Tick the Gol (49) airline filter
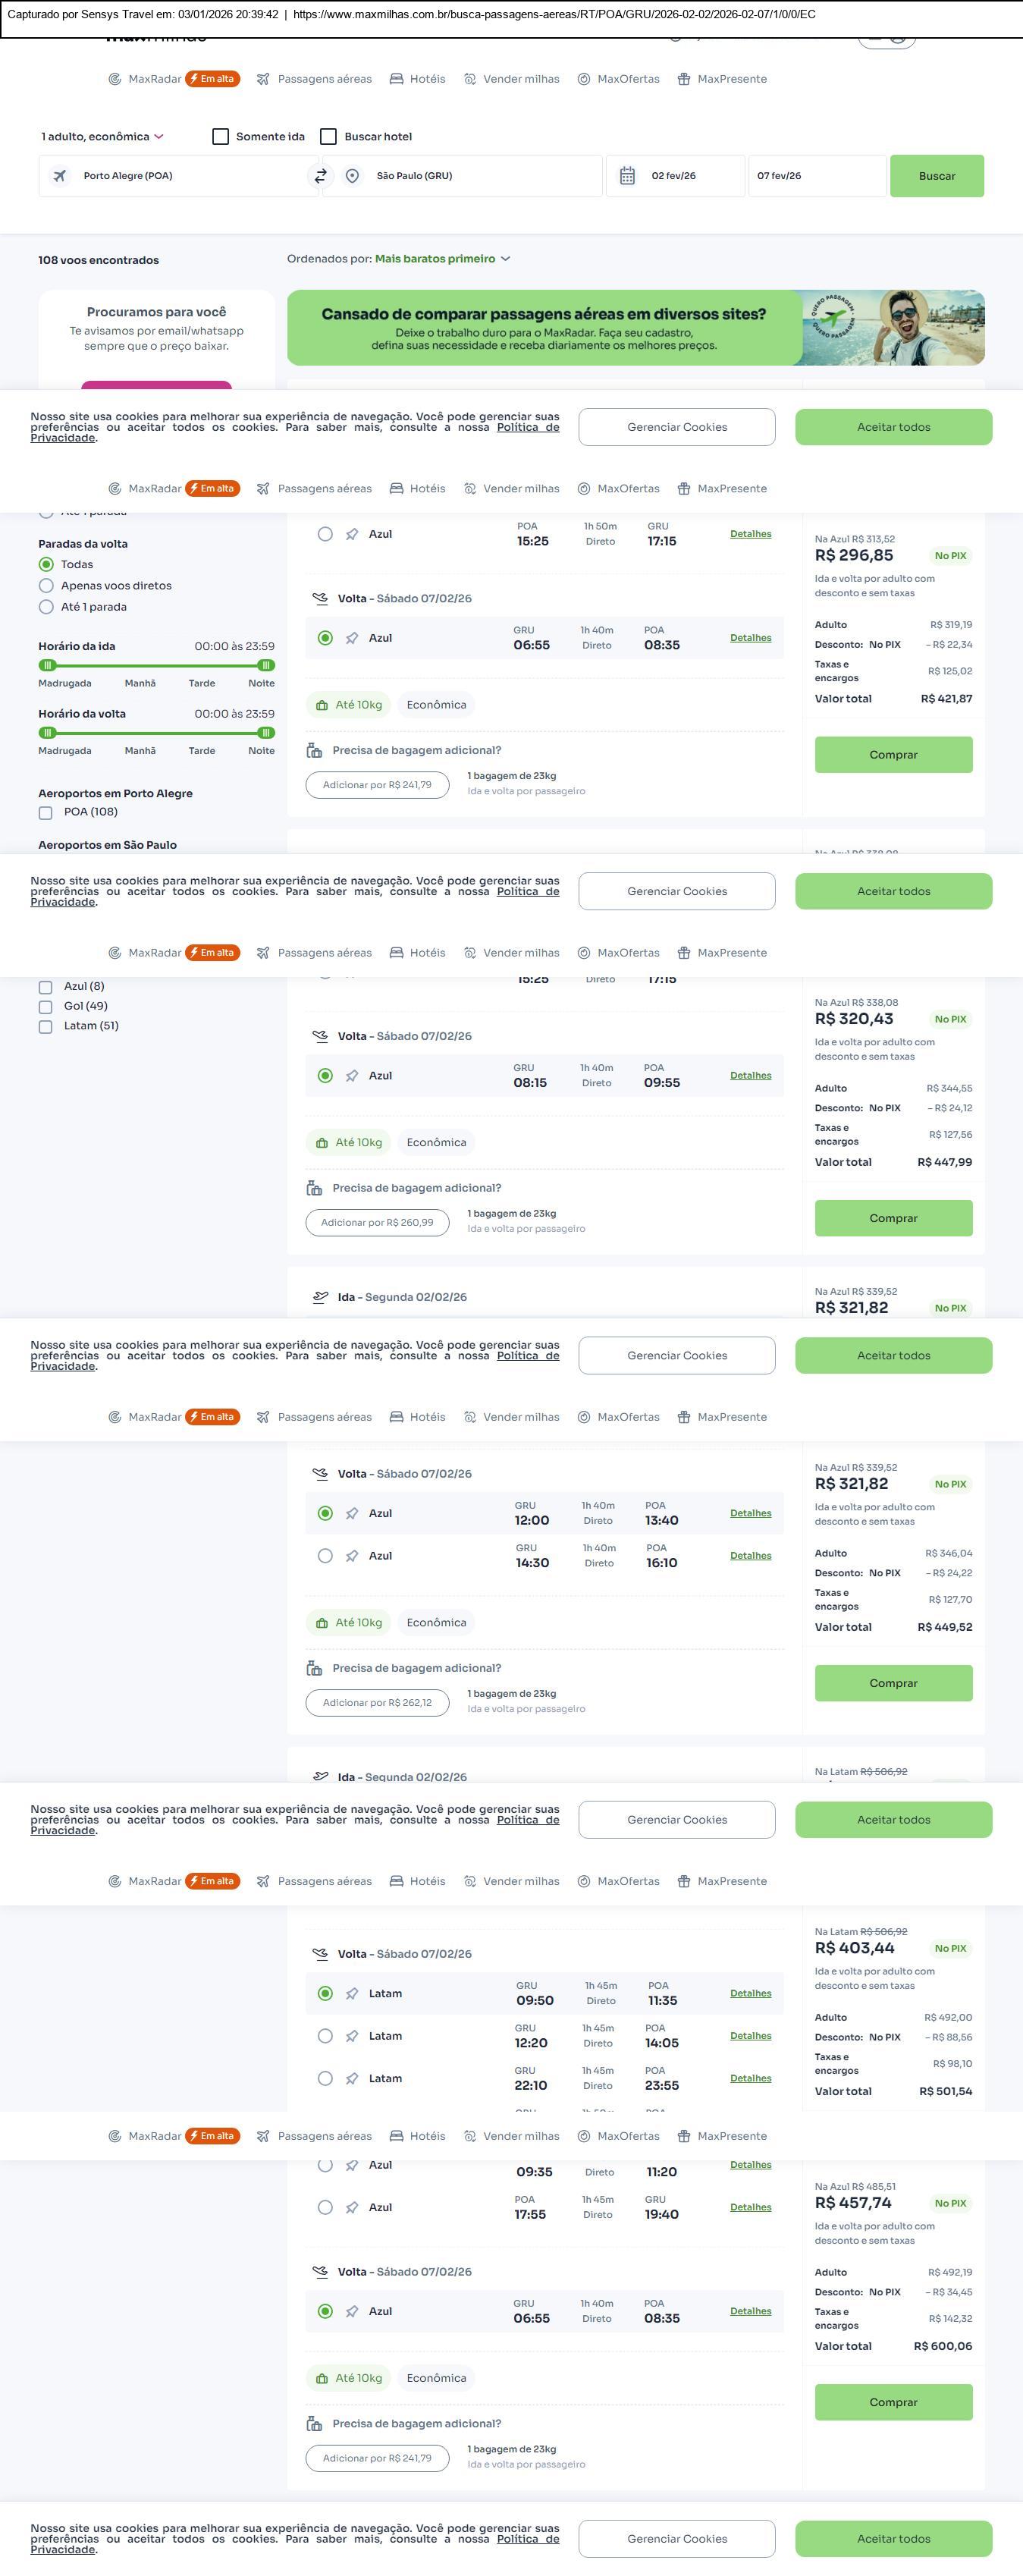Viewport: 1023px width, 2576px height. [x=45, y=1006]
